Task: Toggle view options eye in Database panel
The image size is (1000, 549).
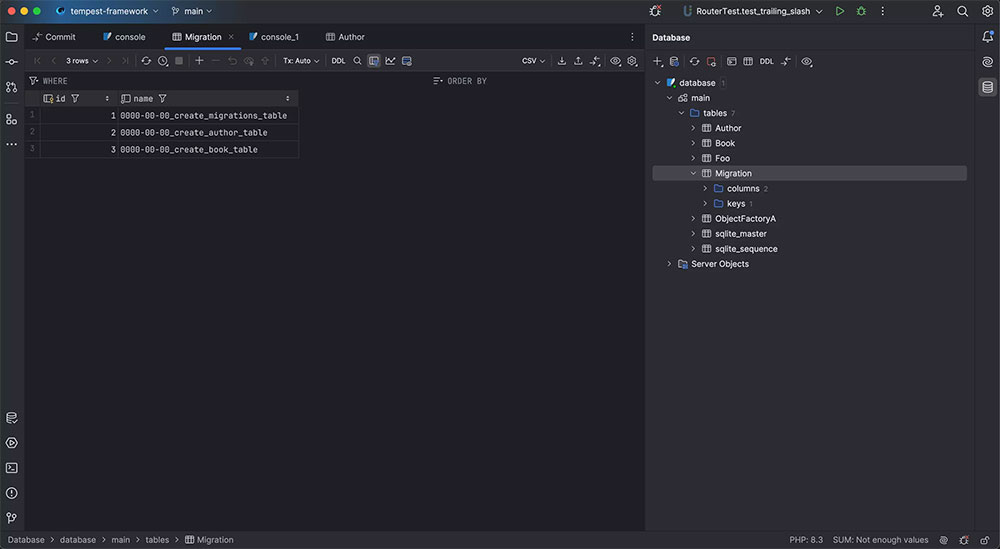Action: pyautogui.click(x=807, y=61)
